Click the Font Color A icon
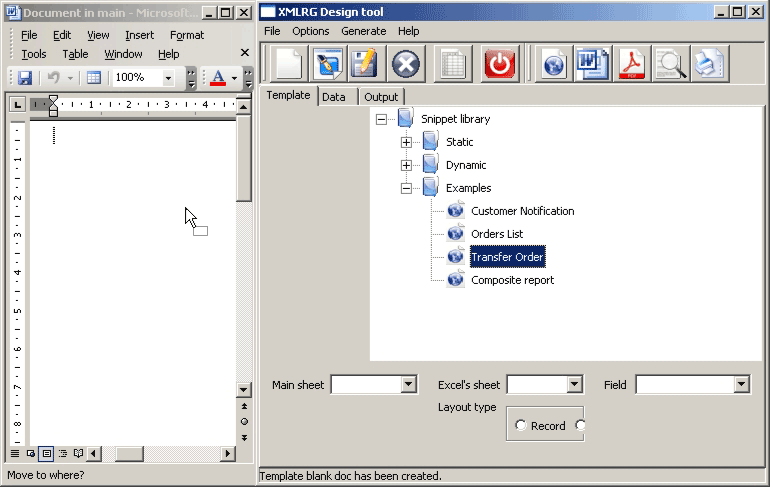Viewport: 770px width, 487px height. pos(218,78)
